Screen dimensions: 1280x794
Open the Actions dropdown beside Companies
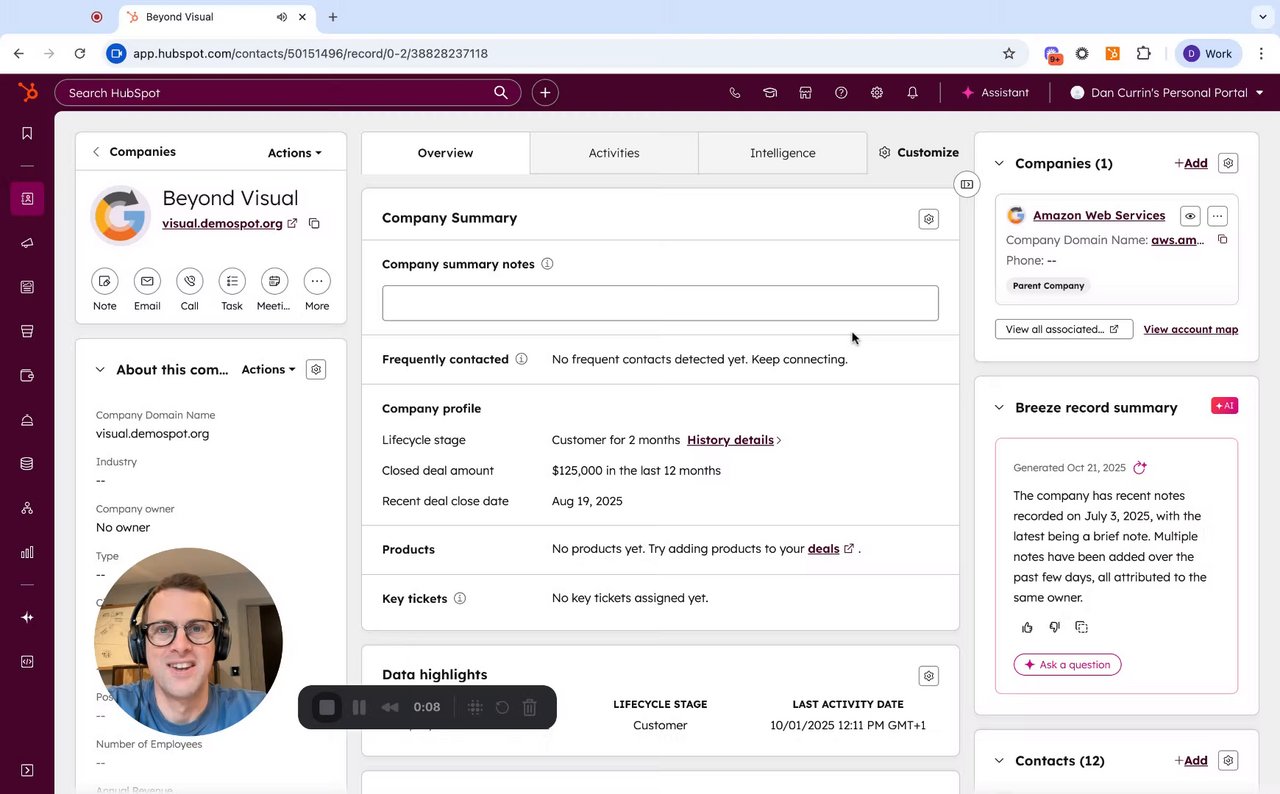[x=295, y=153]
